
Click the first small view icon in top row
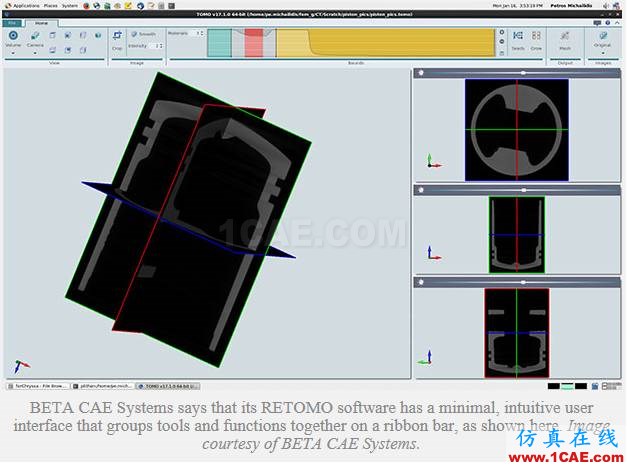point(52,35)
